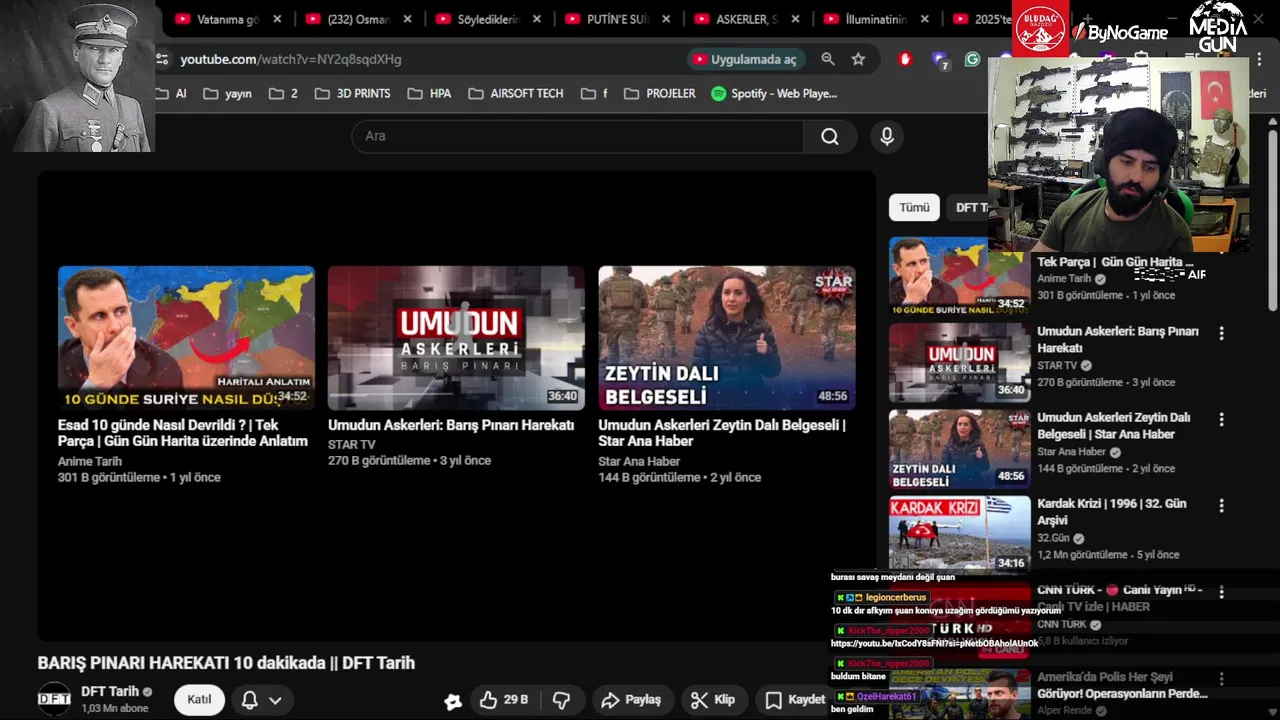Screen dimensions: 1280x720
Task: Like the video showing 29 B
Action: pyautogui.click(x=504, y=700)
